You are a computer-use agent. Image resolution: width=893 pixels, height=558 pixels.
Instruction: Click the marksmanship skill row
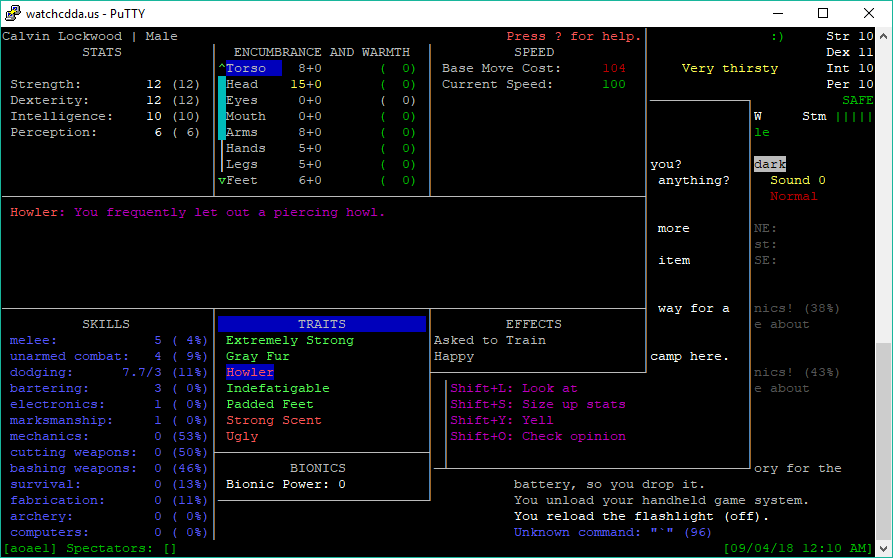pos(109,420)
